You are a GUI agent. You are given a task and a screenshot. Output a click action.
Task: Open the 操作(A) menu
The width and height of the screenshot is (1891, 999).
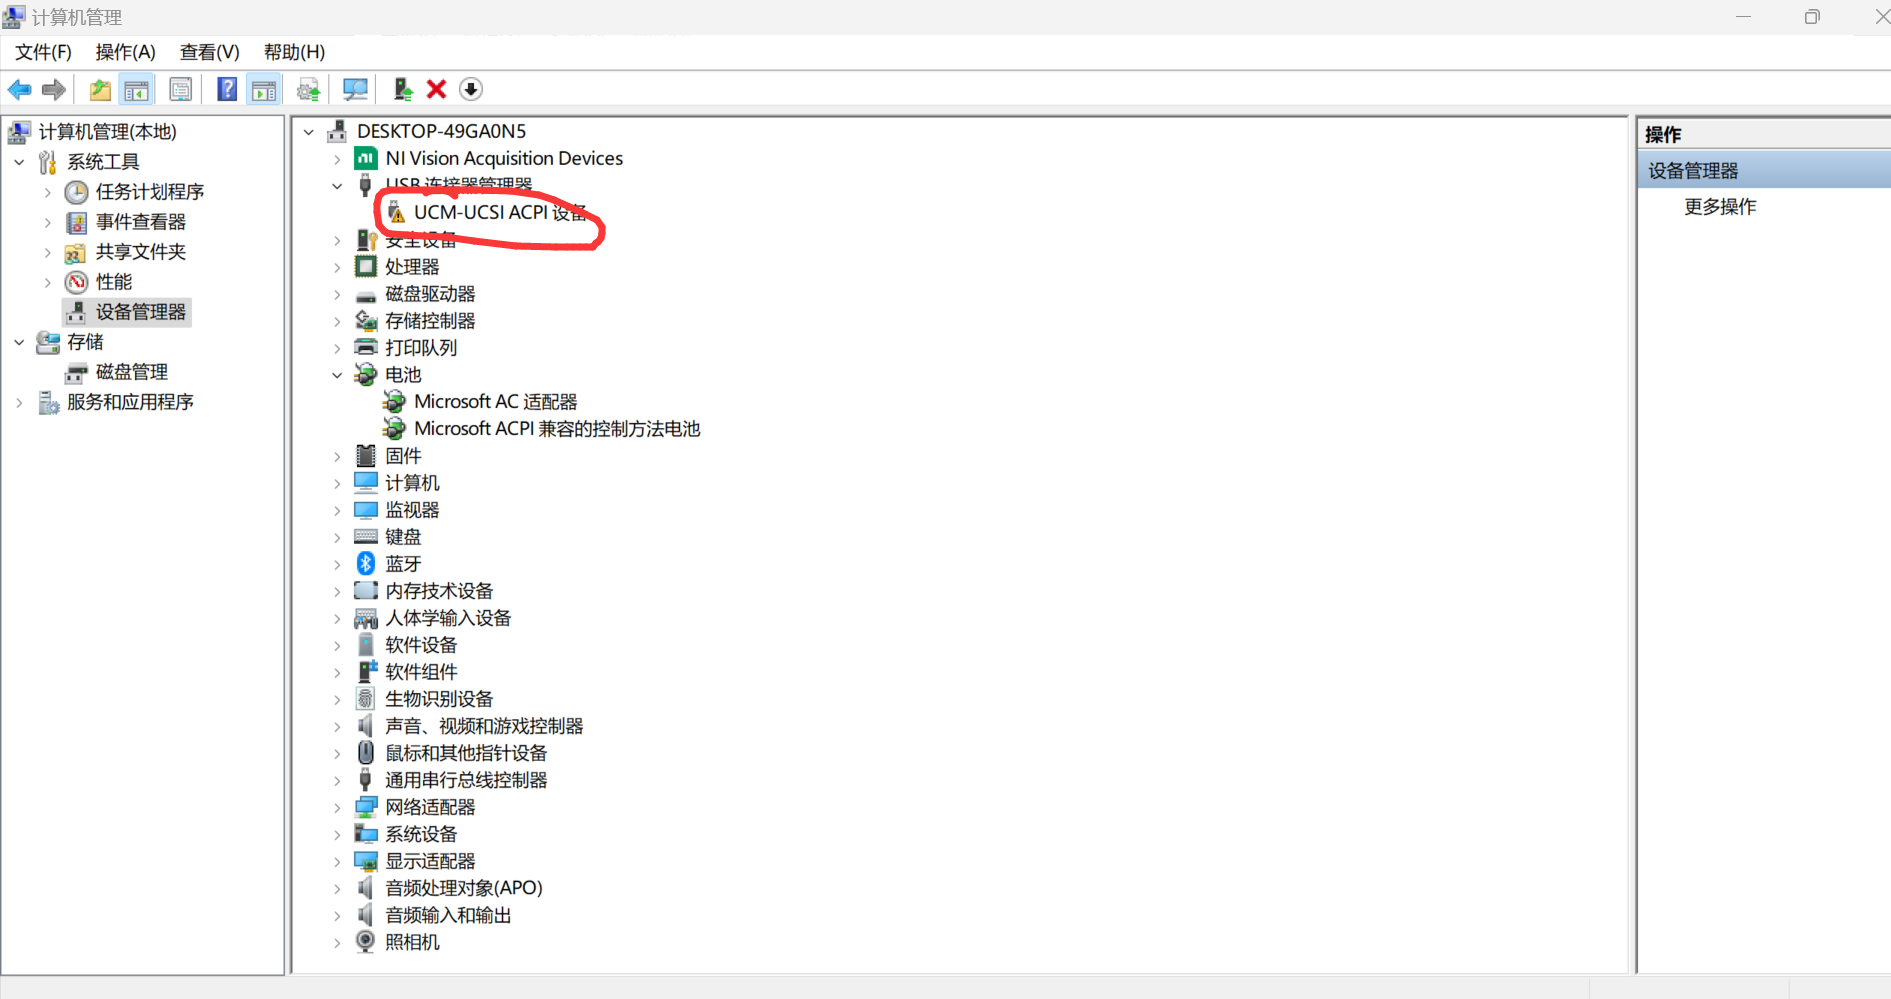pos(125,52)
